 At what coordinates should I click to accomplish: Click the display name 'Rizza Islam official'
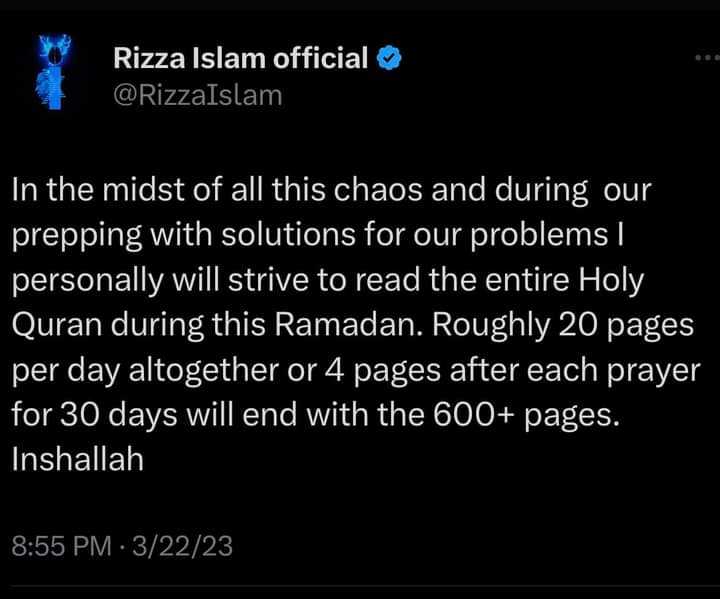(241, 59)
